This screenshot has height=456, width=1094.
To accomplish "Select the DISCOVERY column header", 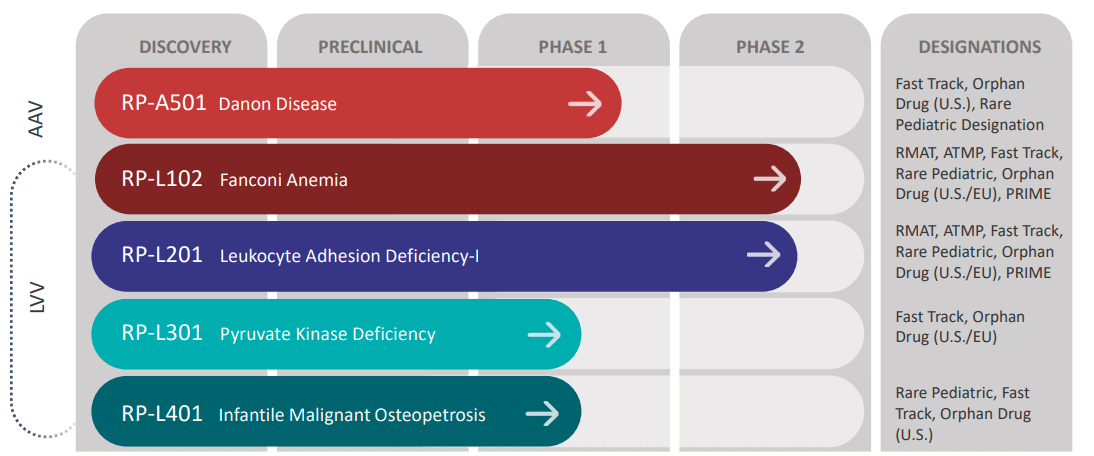I will 185,47.
